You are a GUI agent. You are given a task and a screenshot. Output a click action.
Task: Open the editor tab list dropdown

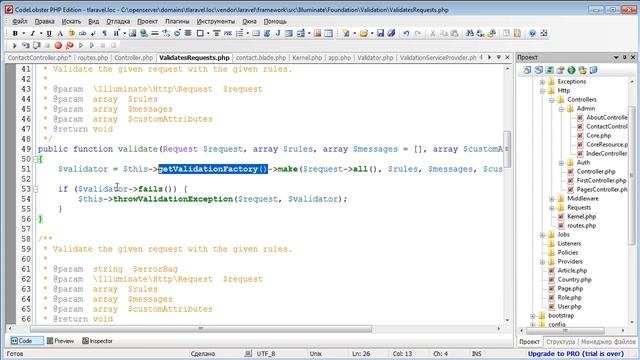[x=499, y=58]
